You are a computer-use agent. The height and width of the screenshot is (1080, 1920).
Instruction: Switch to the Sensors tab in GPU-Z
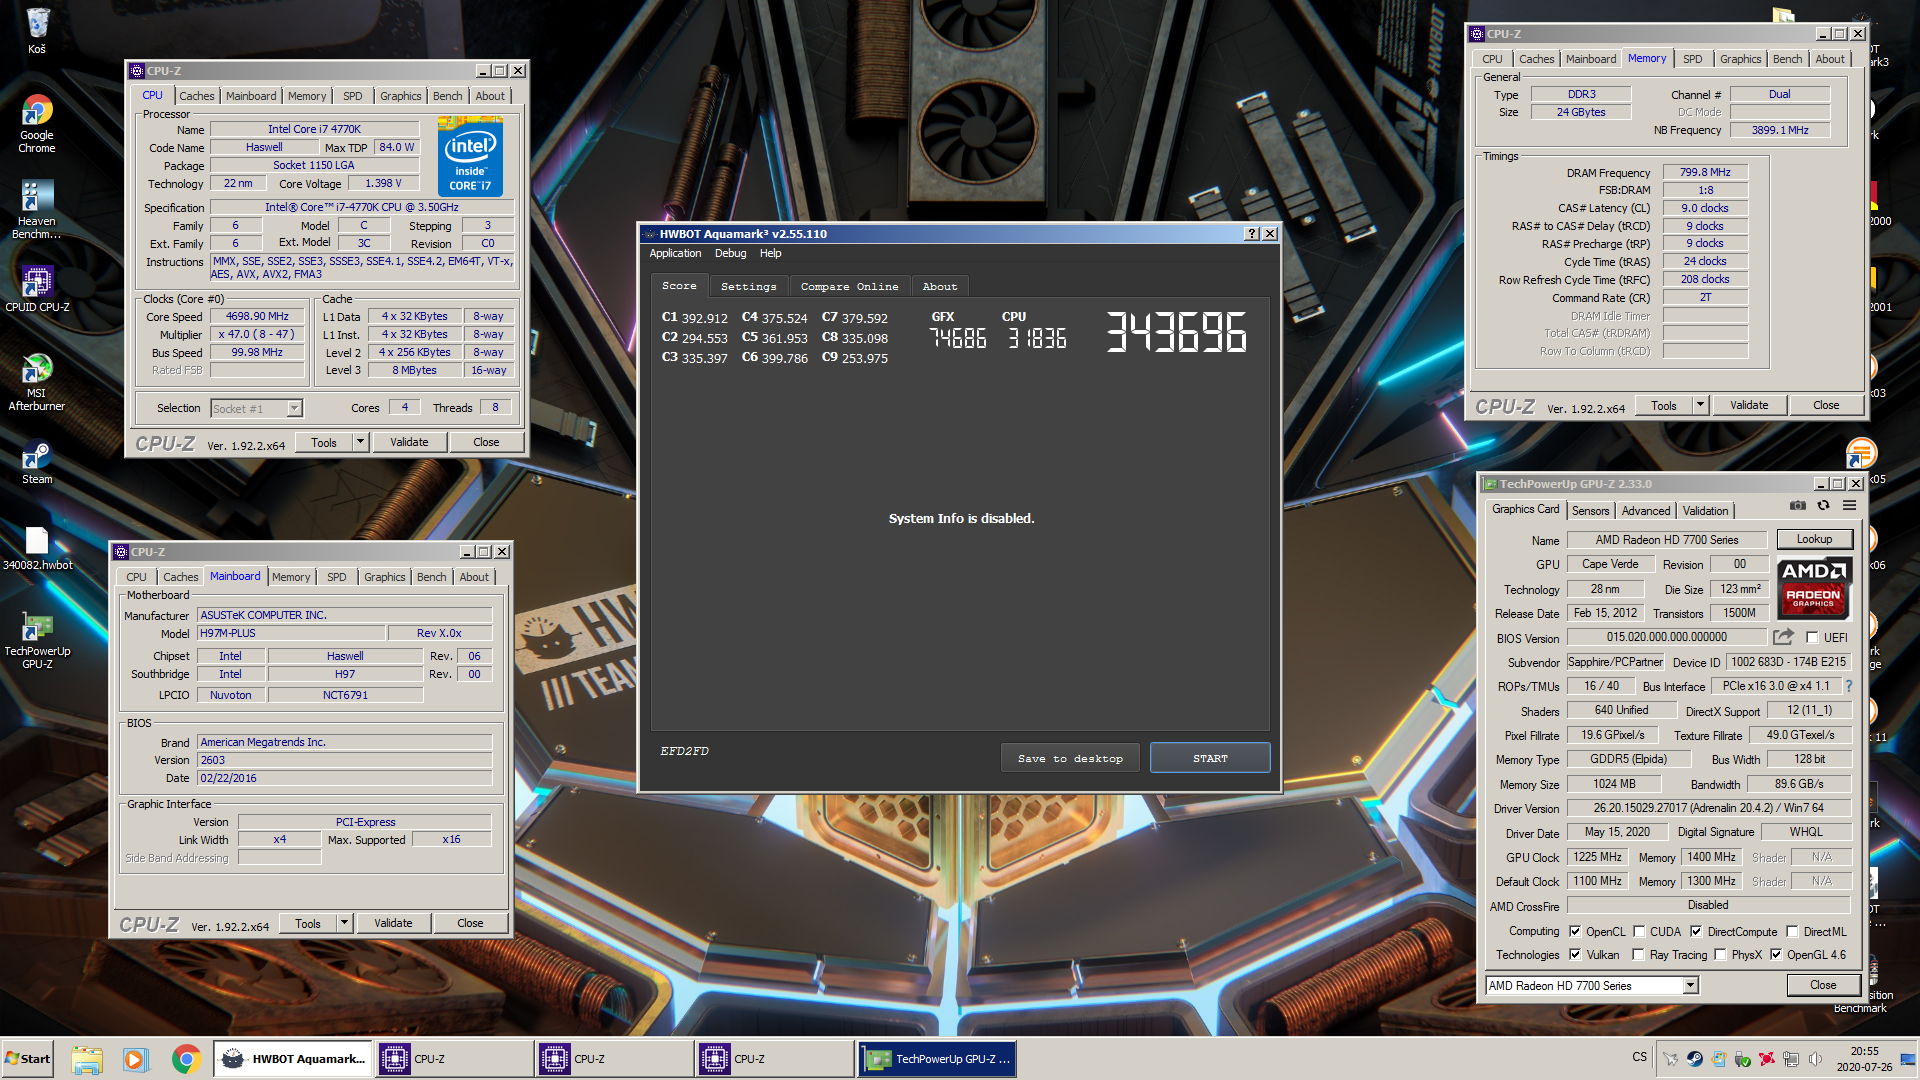click(x=1590, y=511)
